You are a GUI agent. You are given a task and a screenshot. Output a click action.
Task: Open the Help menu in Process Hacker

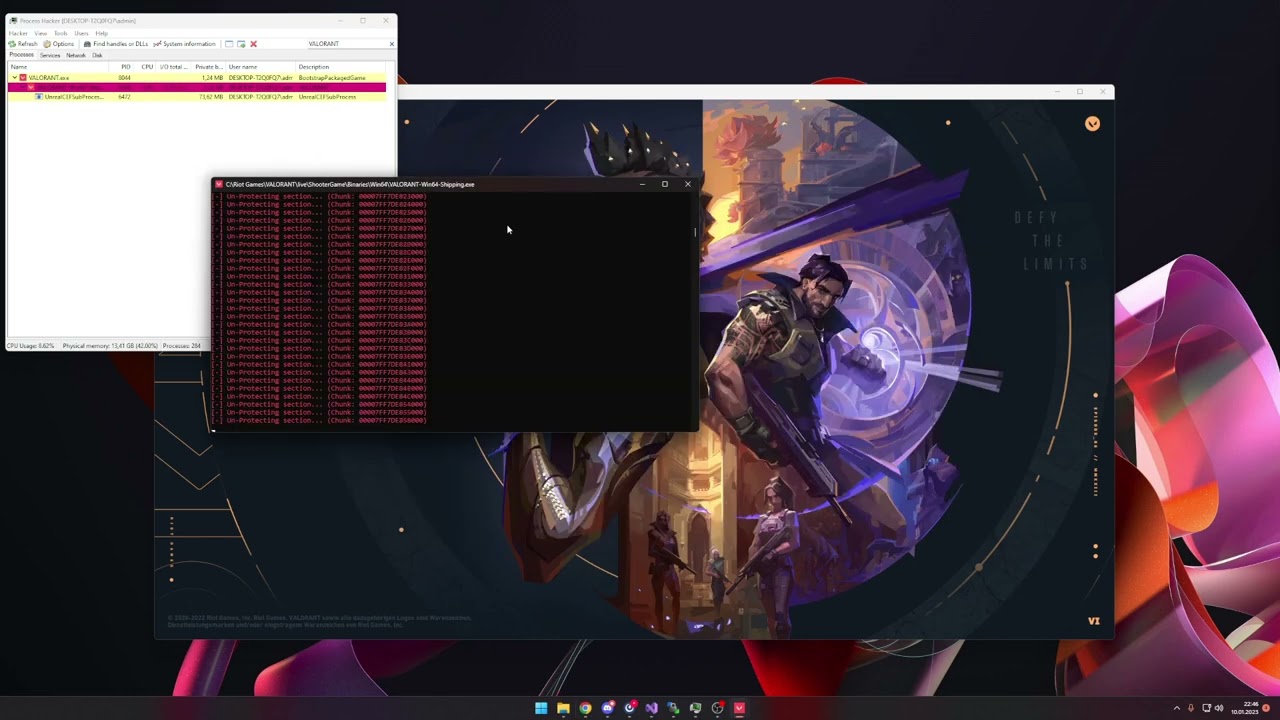(101, 33)
